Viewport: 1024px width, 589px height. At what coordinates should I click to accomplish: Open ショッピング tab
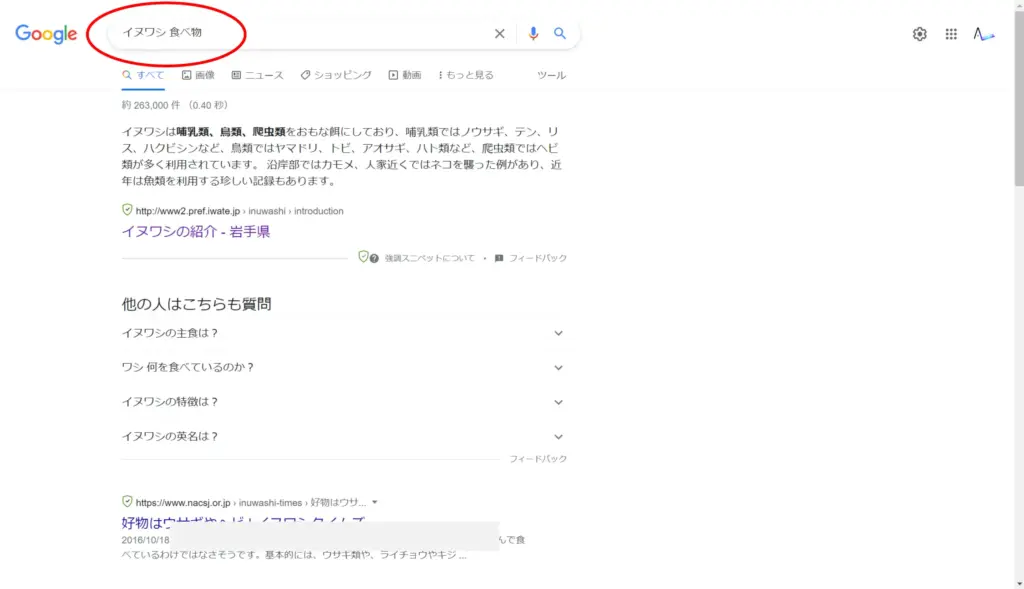coord(336,75)
